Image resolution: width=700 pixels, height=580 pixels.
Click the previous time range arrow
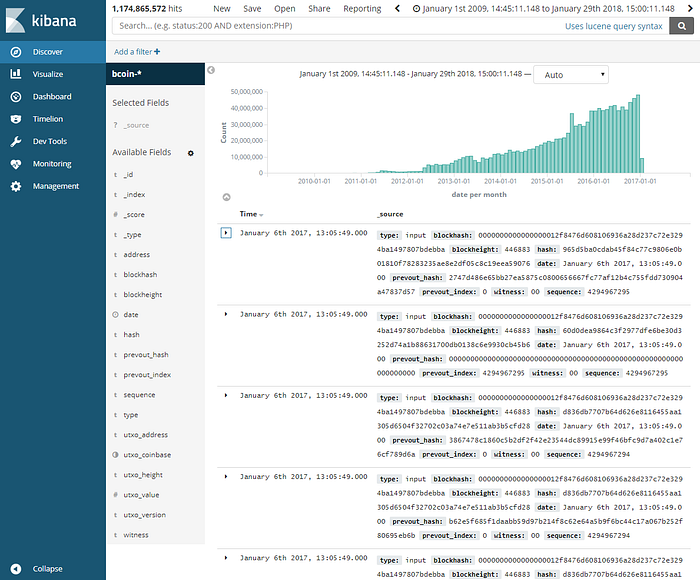(397, 8)
